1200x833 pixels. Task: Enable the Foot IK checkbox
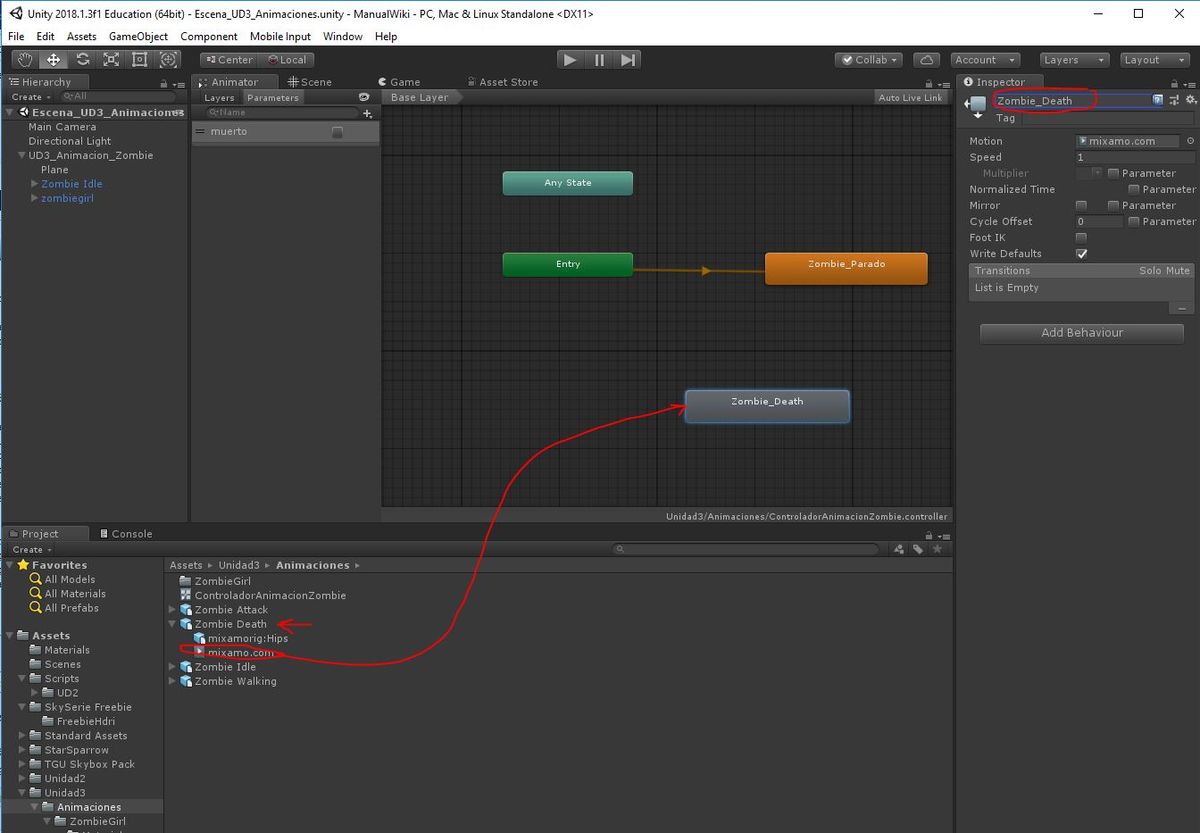point(1081,237)
